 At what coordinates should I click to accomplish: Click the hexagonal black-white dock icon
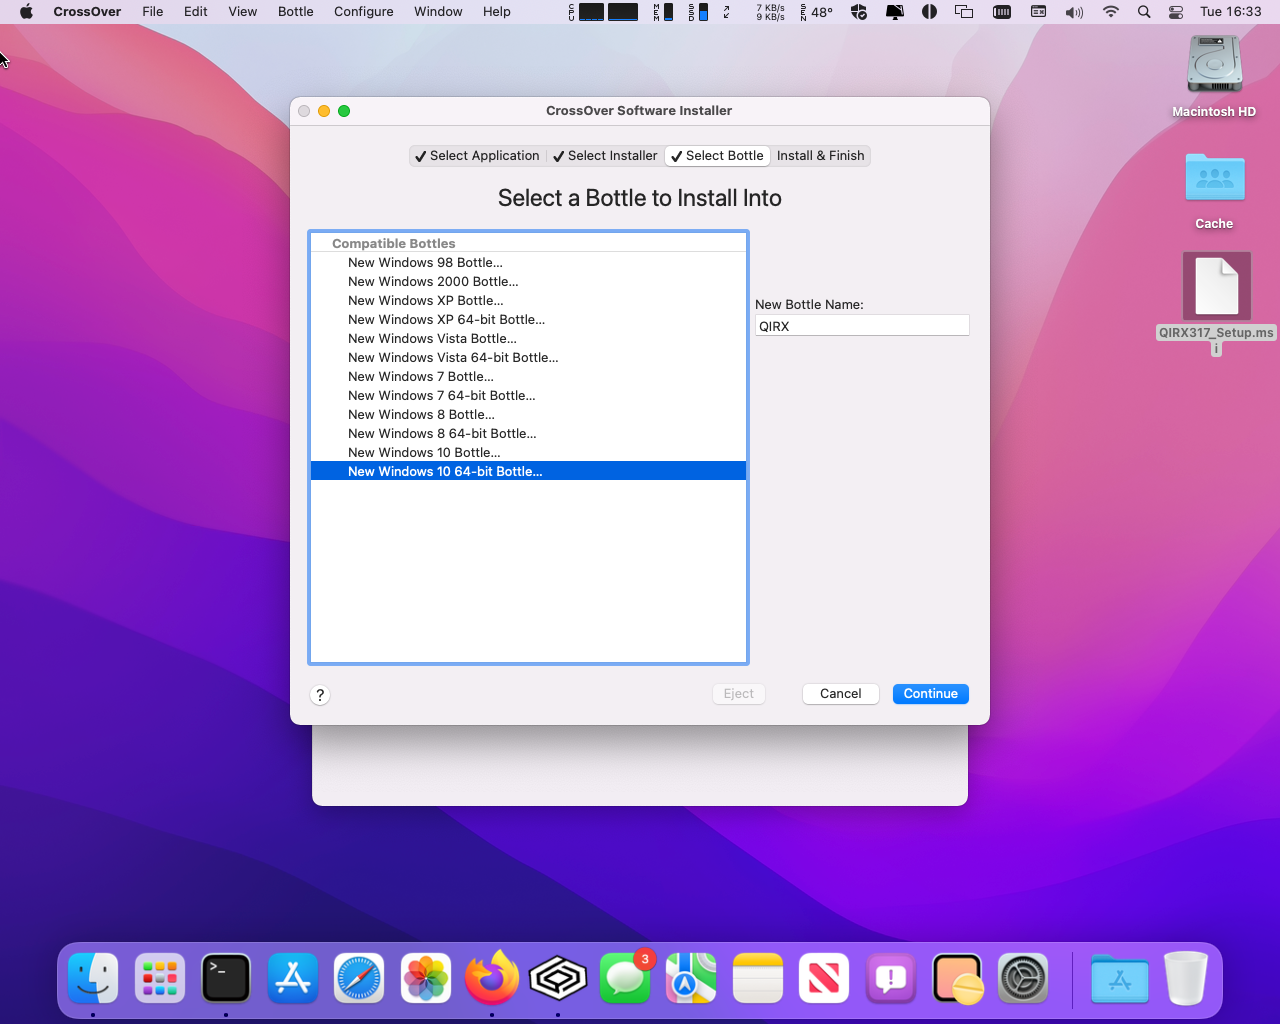tap(558, 977)
